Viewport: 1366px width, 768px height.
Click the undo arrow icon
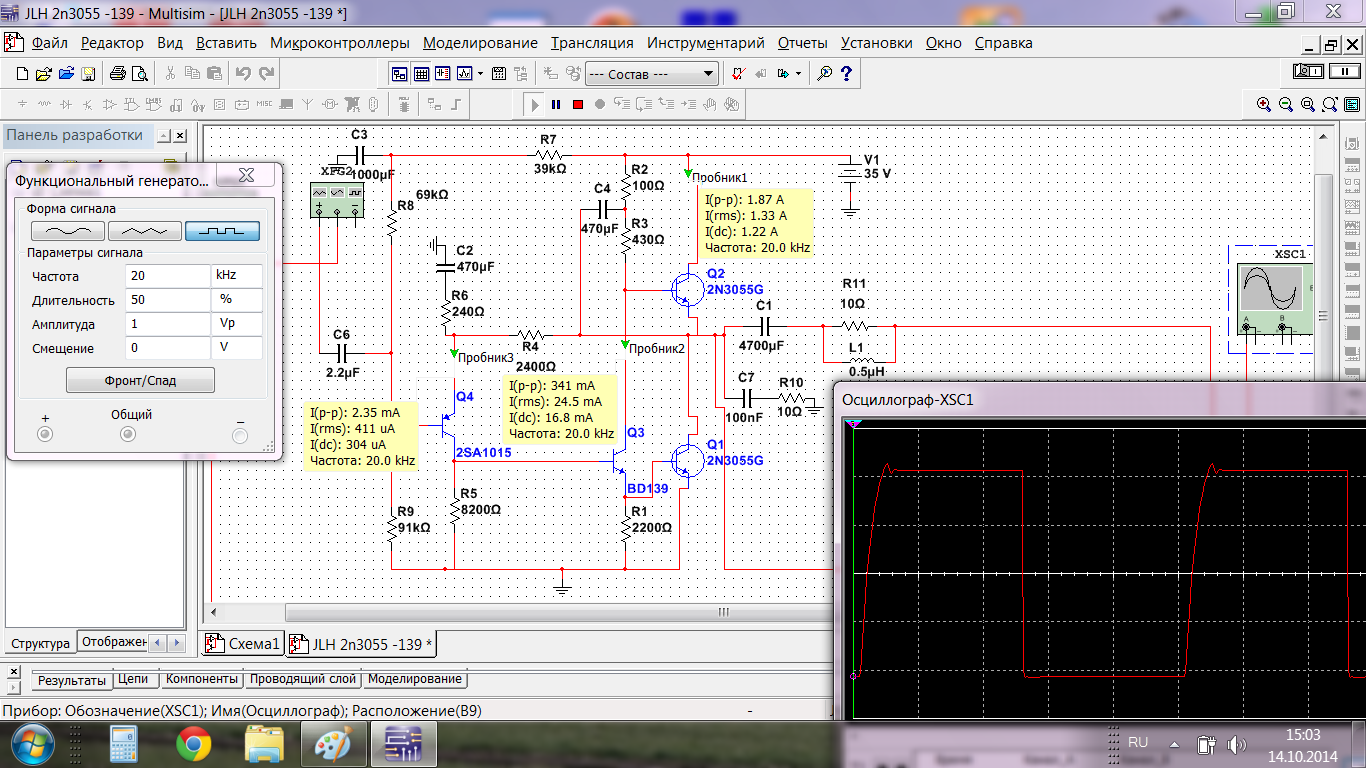click(x=242, y=74)
